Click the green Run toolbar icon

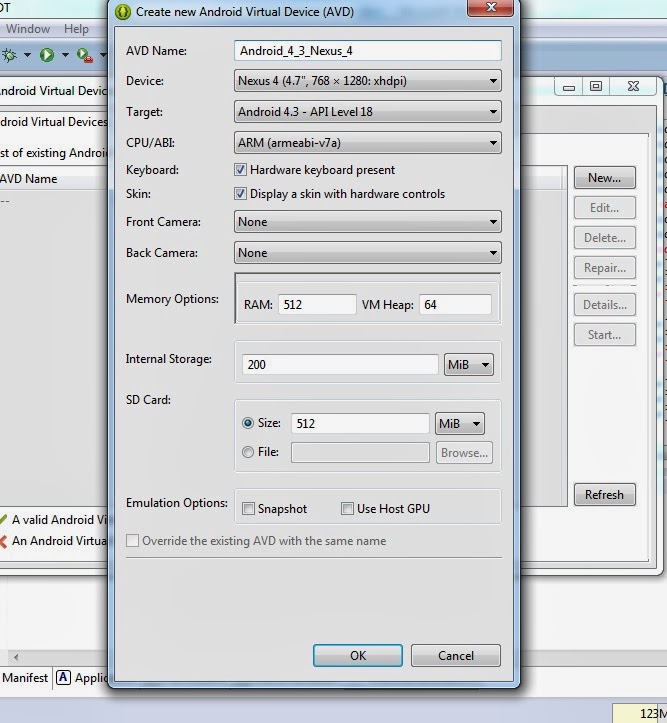pyautogui.click(x=47, y=55)
